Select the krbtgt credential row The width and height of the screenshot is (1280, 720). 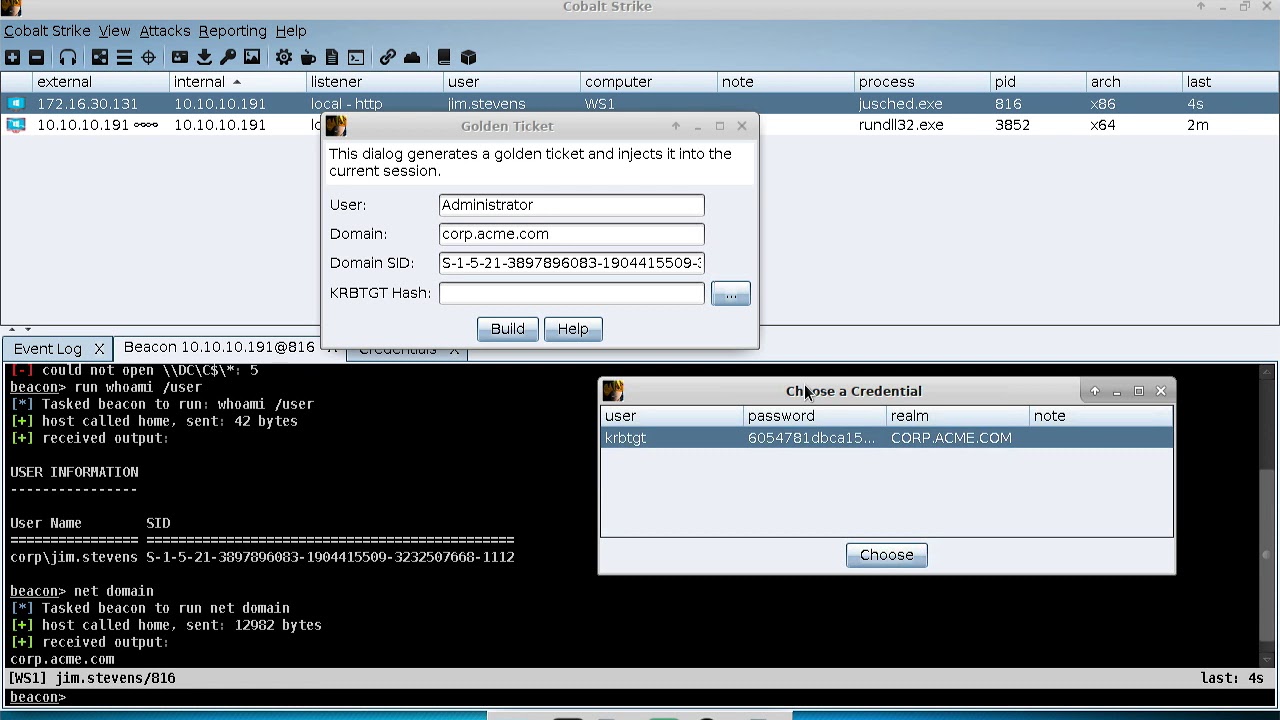(887, 438)
